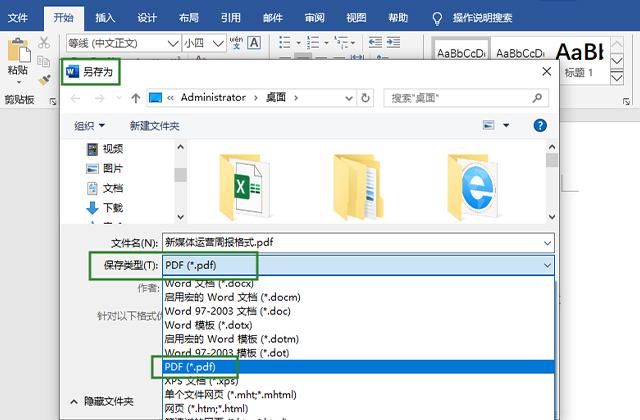Switch to Design (设计) tab
Viewport: 640px width, 420px height.
[147, 18]
